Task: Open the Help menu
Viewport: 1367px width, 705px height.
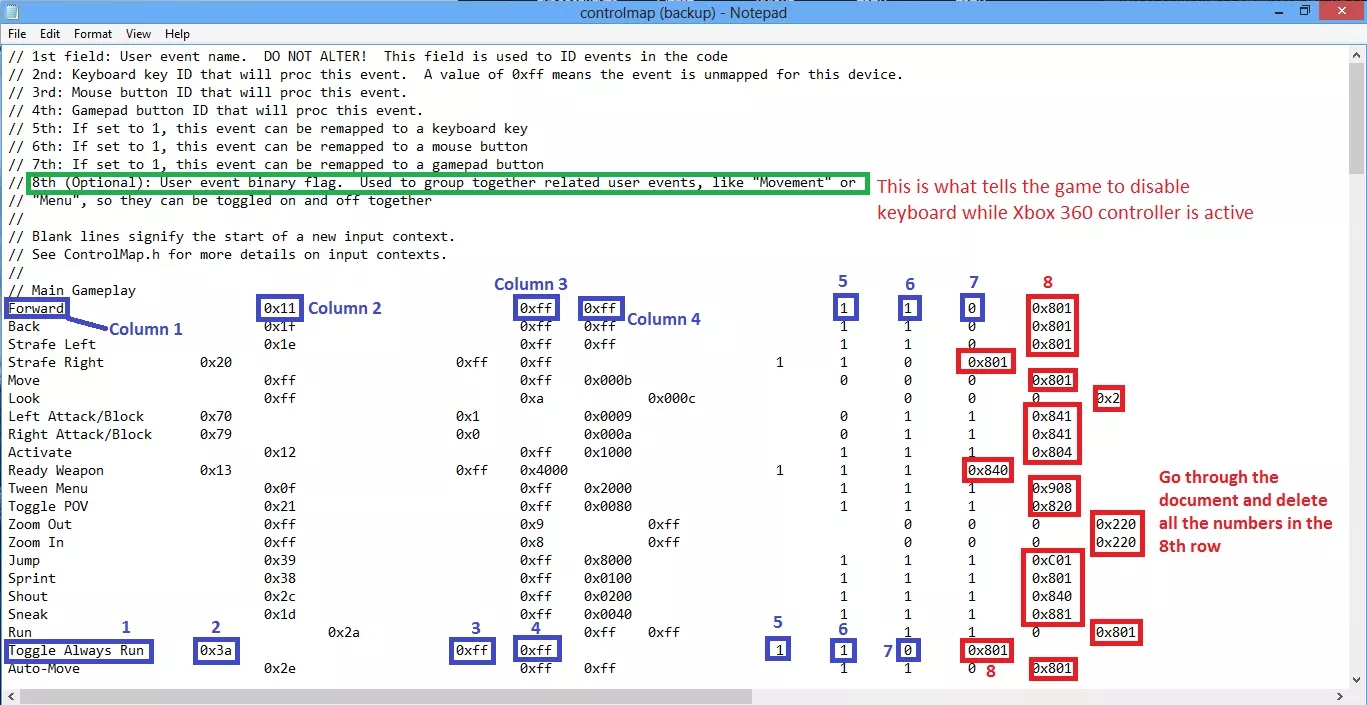Action: (x=177, y=34)
